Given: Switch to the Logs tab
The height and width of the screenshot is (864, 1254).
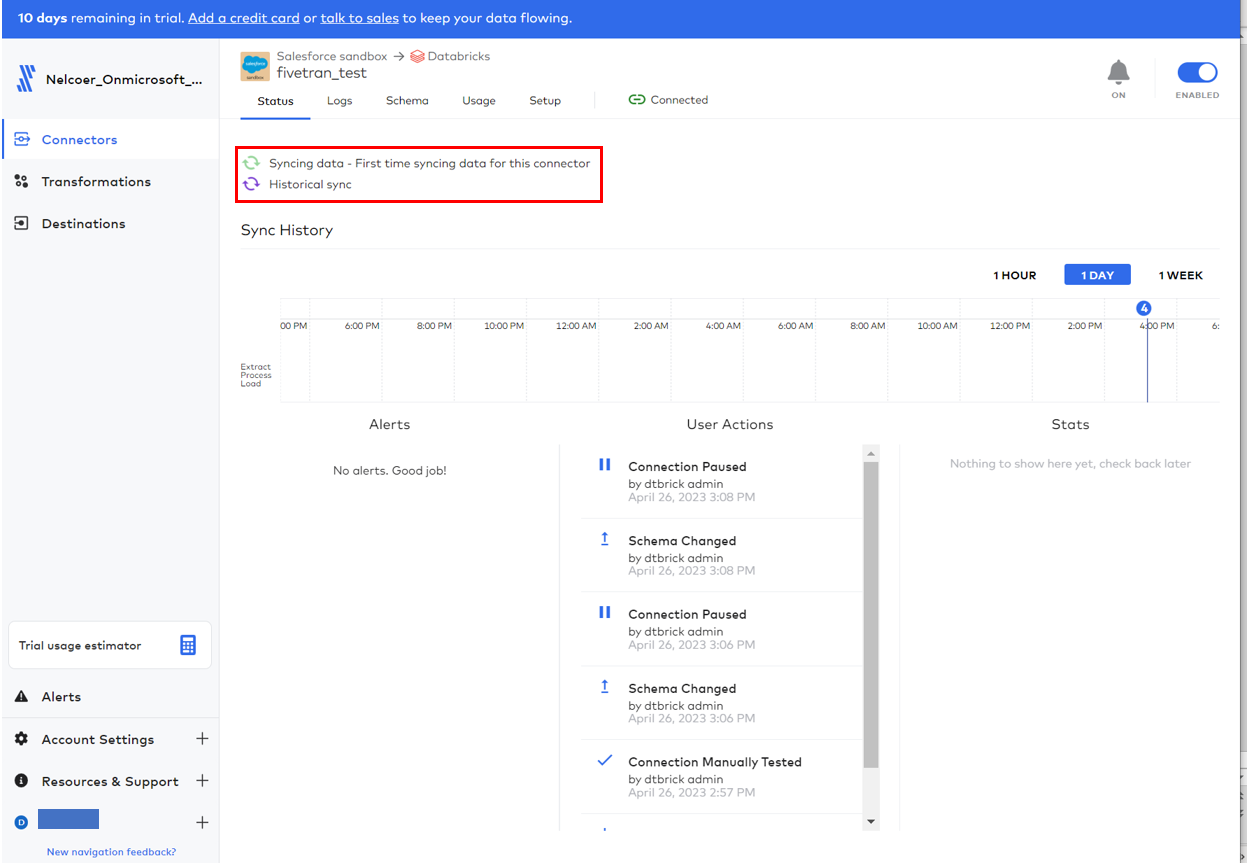Looking at the screenshot, I should pos(339,101).
